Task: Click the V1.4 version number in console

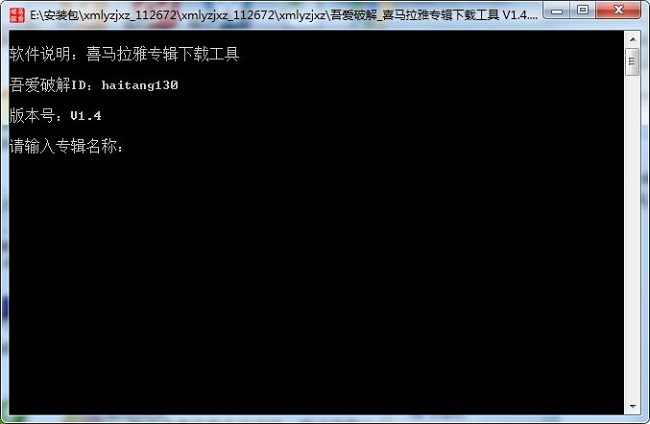Action: click(86, 116)
